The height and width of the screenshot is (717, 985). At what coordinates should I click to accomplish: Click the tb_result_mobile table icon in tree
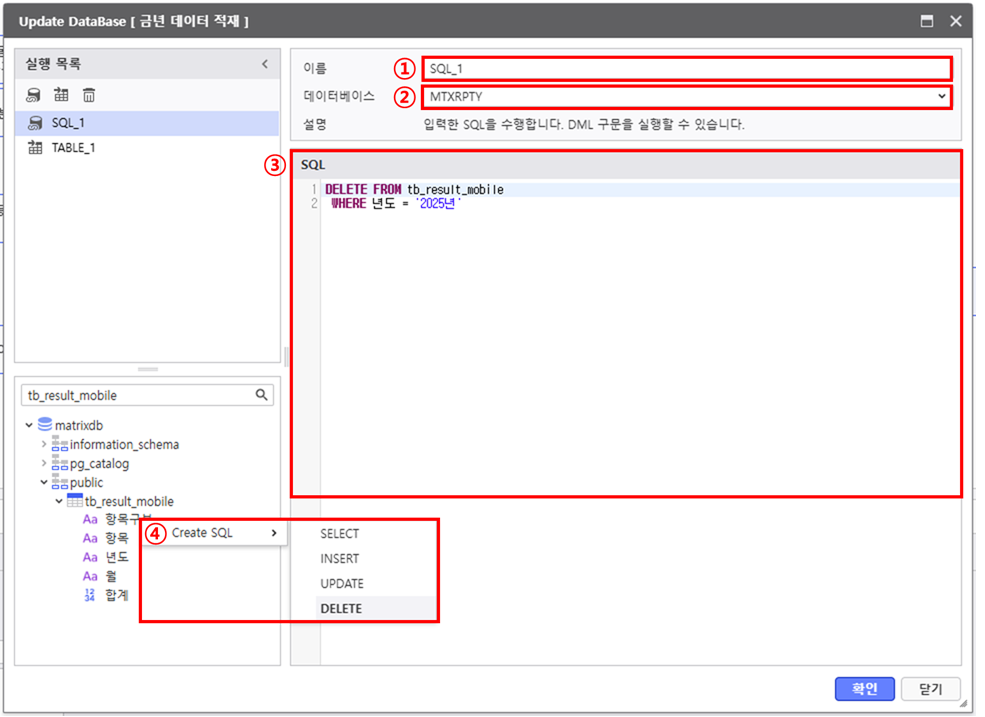[x=74, y=501]
